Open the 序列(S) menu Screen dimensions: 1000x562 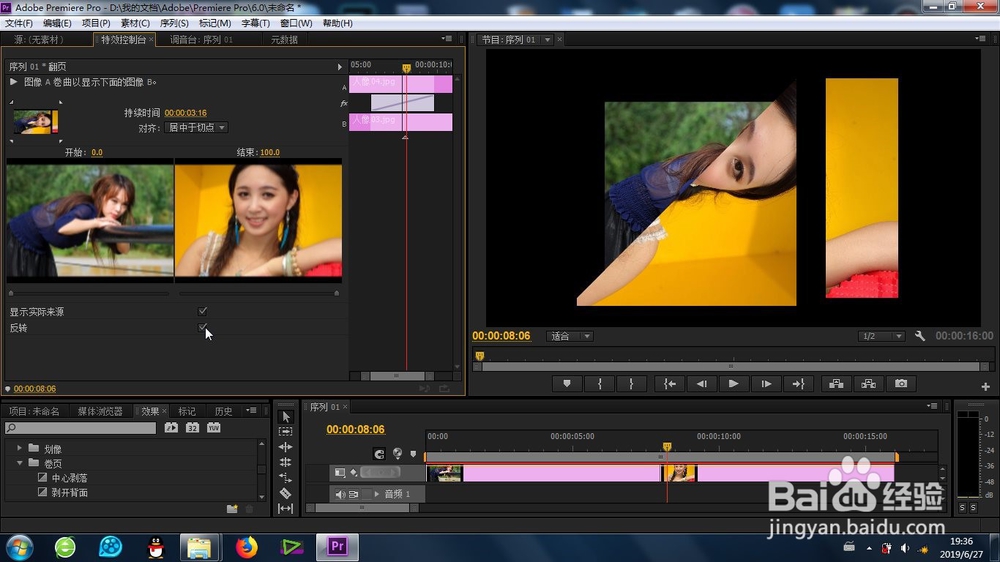173,23
